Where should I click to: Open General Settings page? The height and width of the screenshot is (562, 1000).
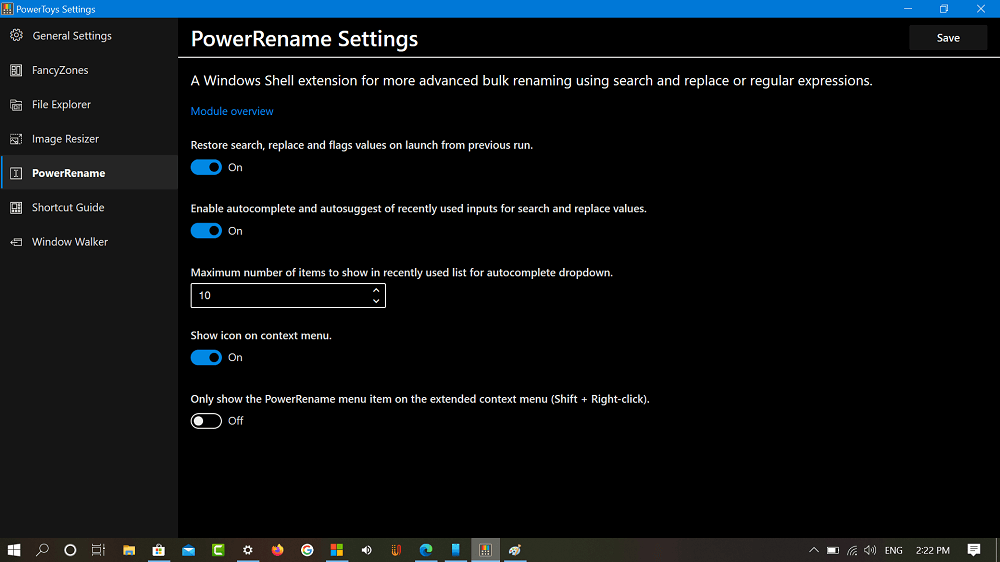(89, 36)
